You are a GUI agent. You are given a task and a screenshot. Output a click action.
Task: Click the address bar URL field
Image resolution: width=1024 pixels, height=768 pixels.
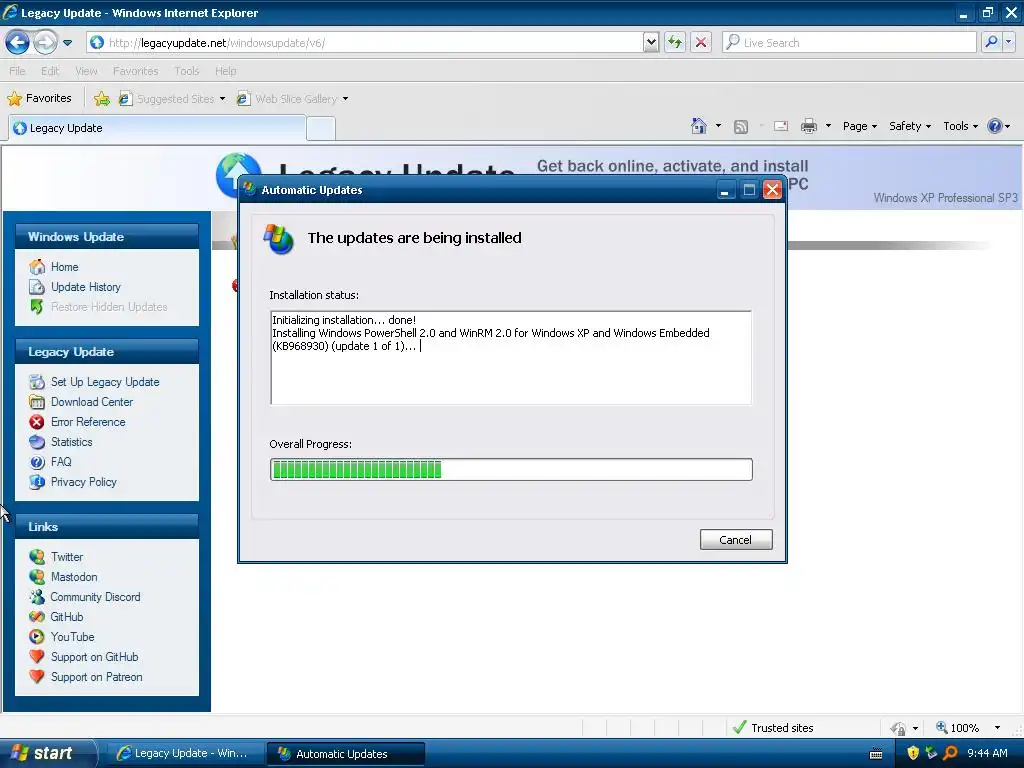(x=364, y=43)
